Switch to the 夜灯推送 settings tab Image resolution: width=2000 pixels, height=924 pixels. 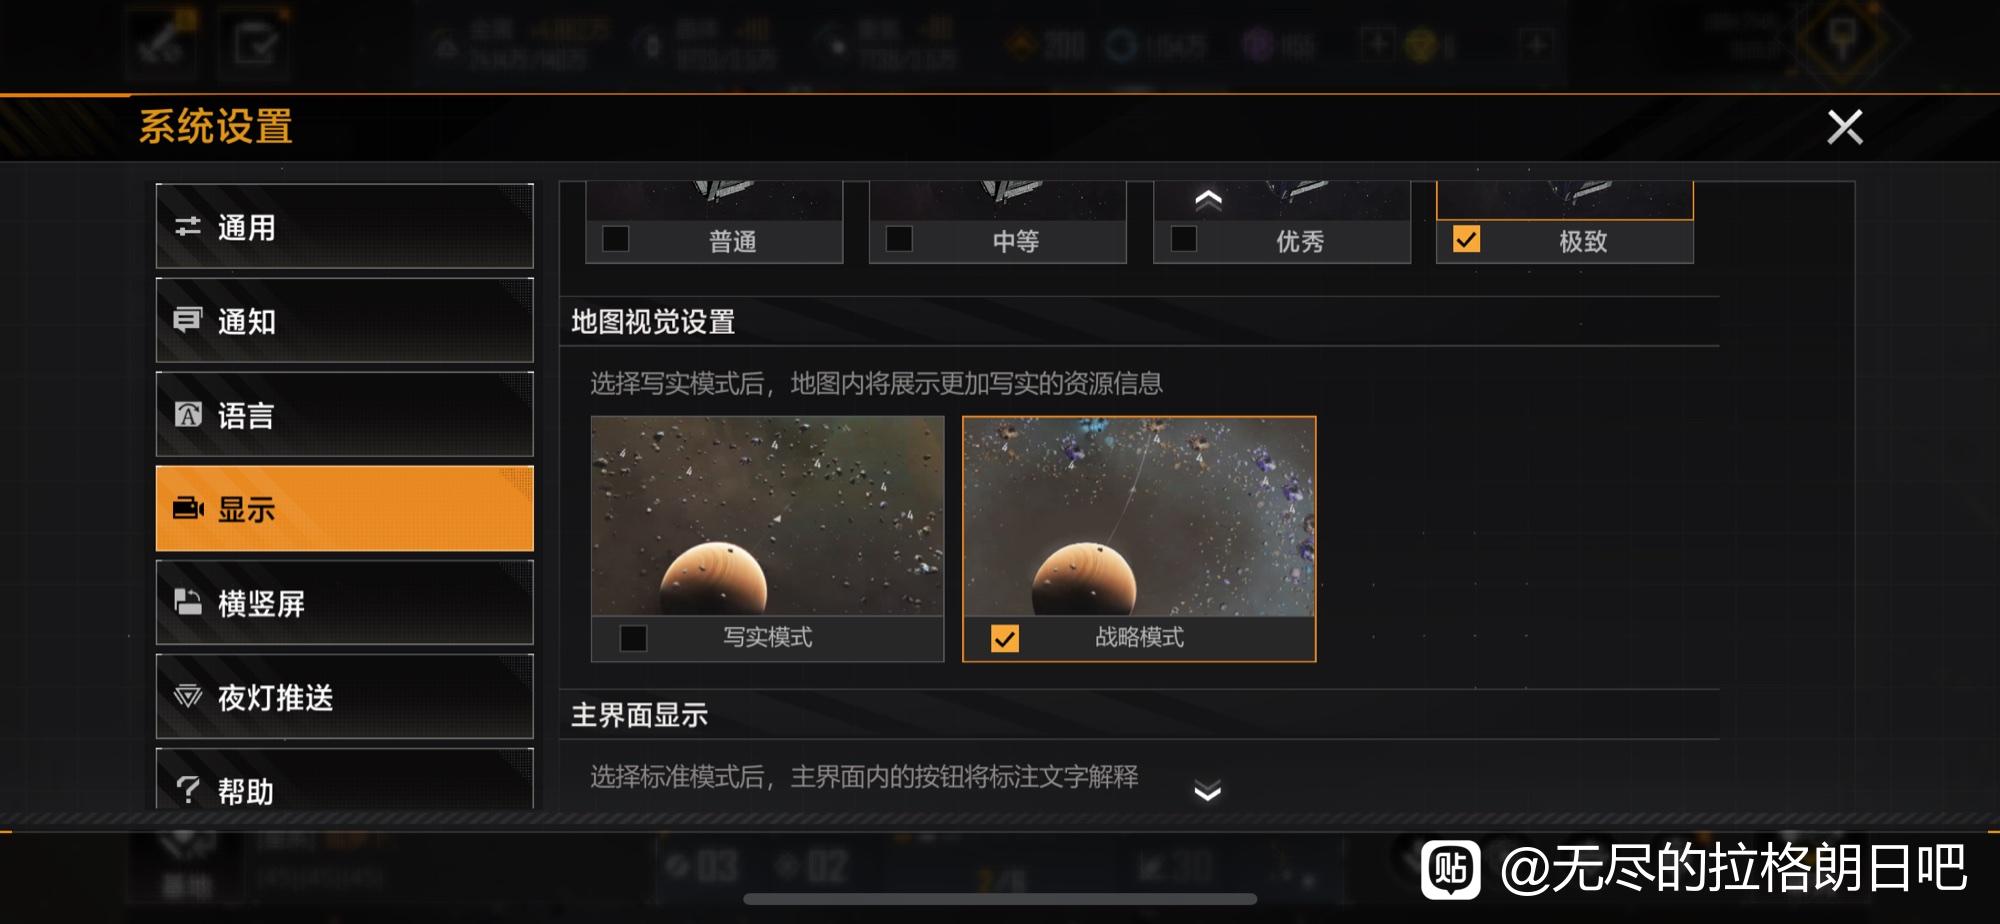click(x=345, y=696)
